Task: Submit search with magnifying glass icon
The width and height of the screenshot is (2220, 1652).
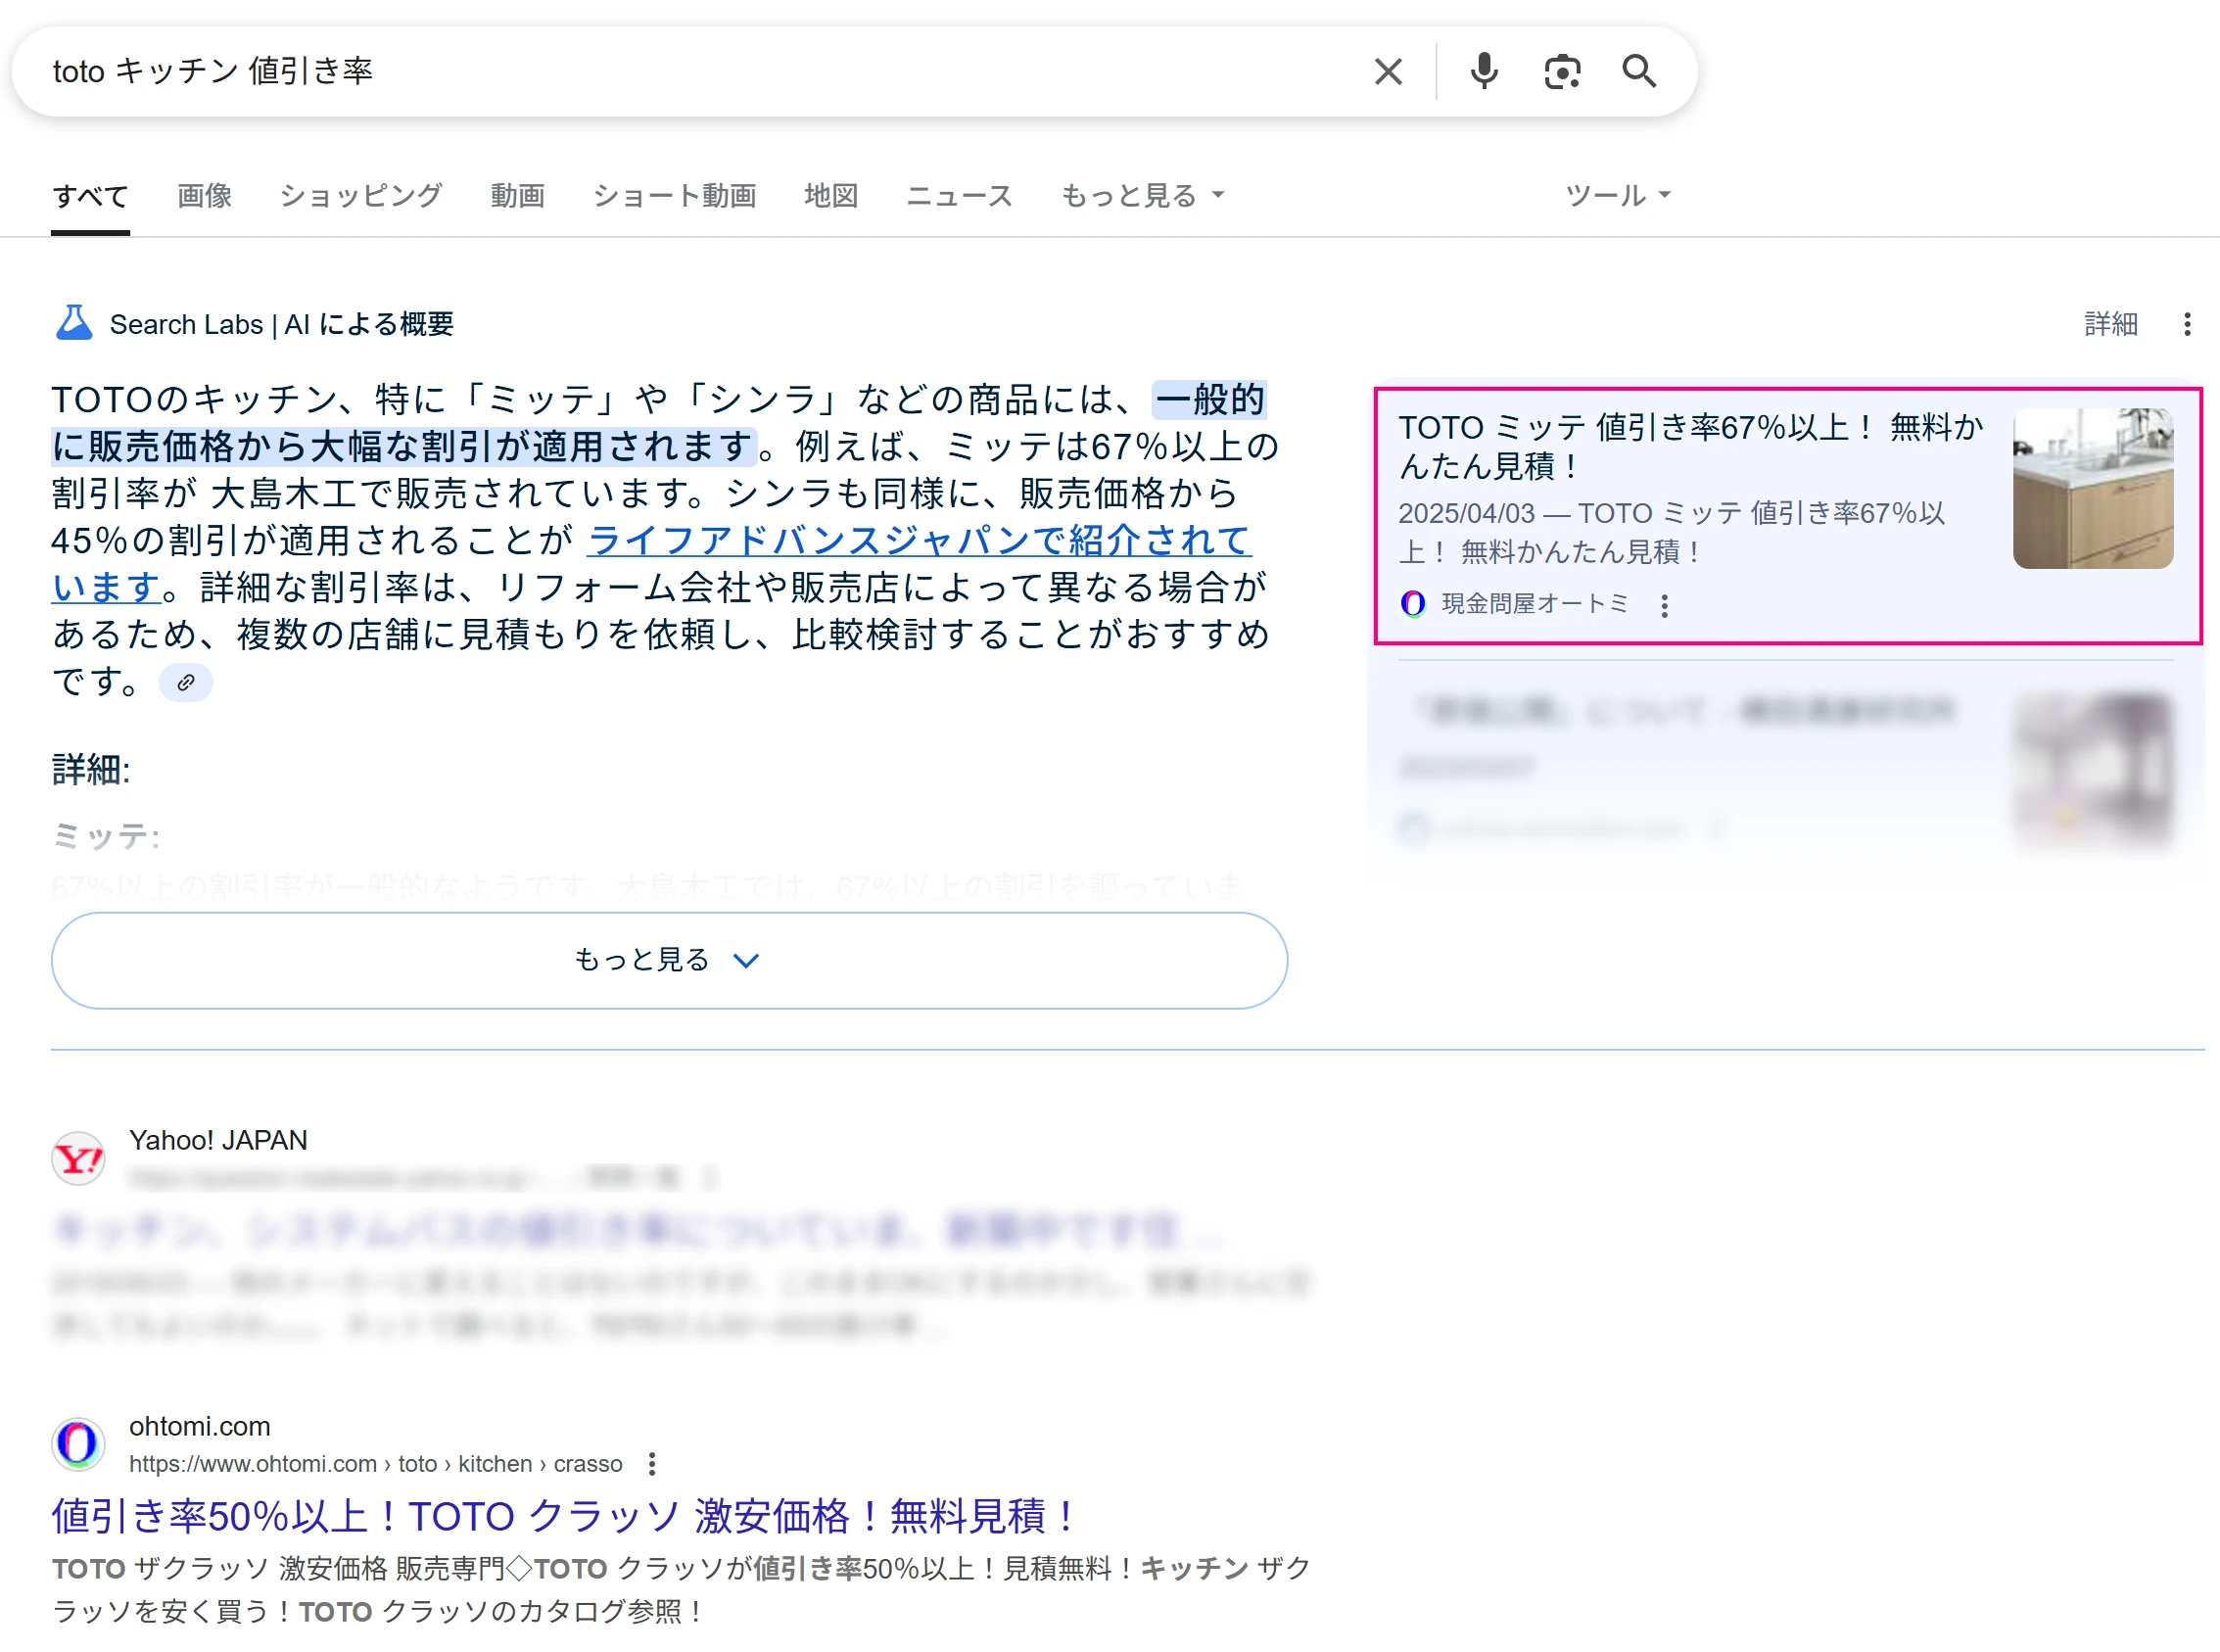Action: coord(1639,72)
